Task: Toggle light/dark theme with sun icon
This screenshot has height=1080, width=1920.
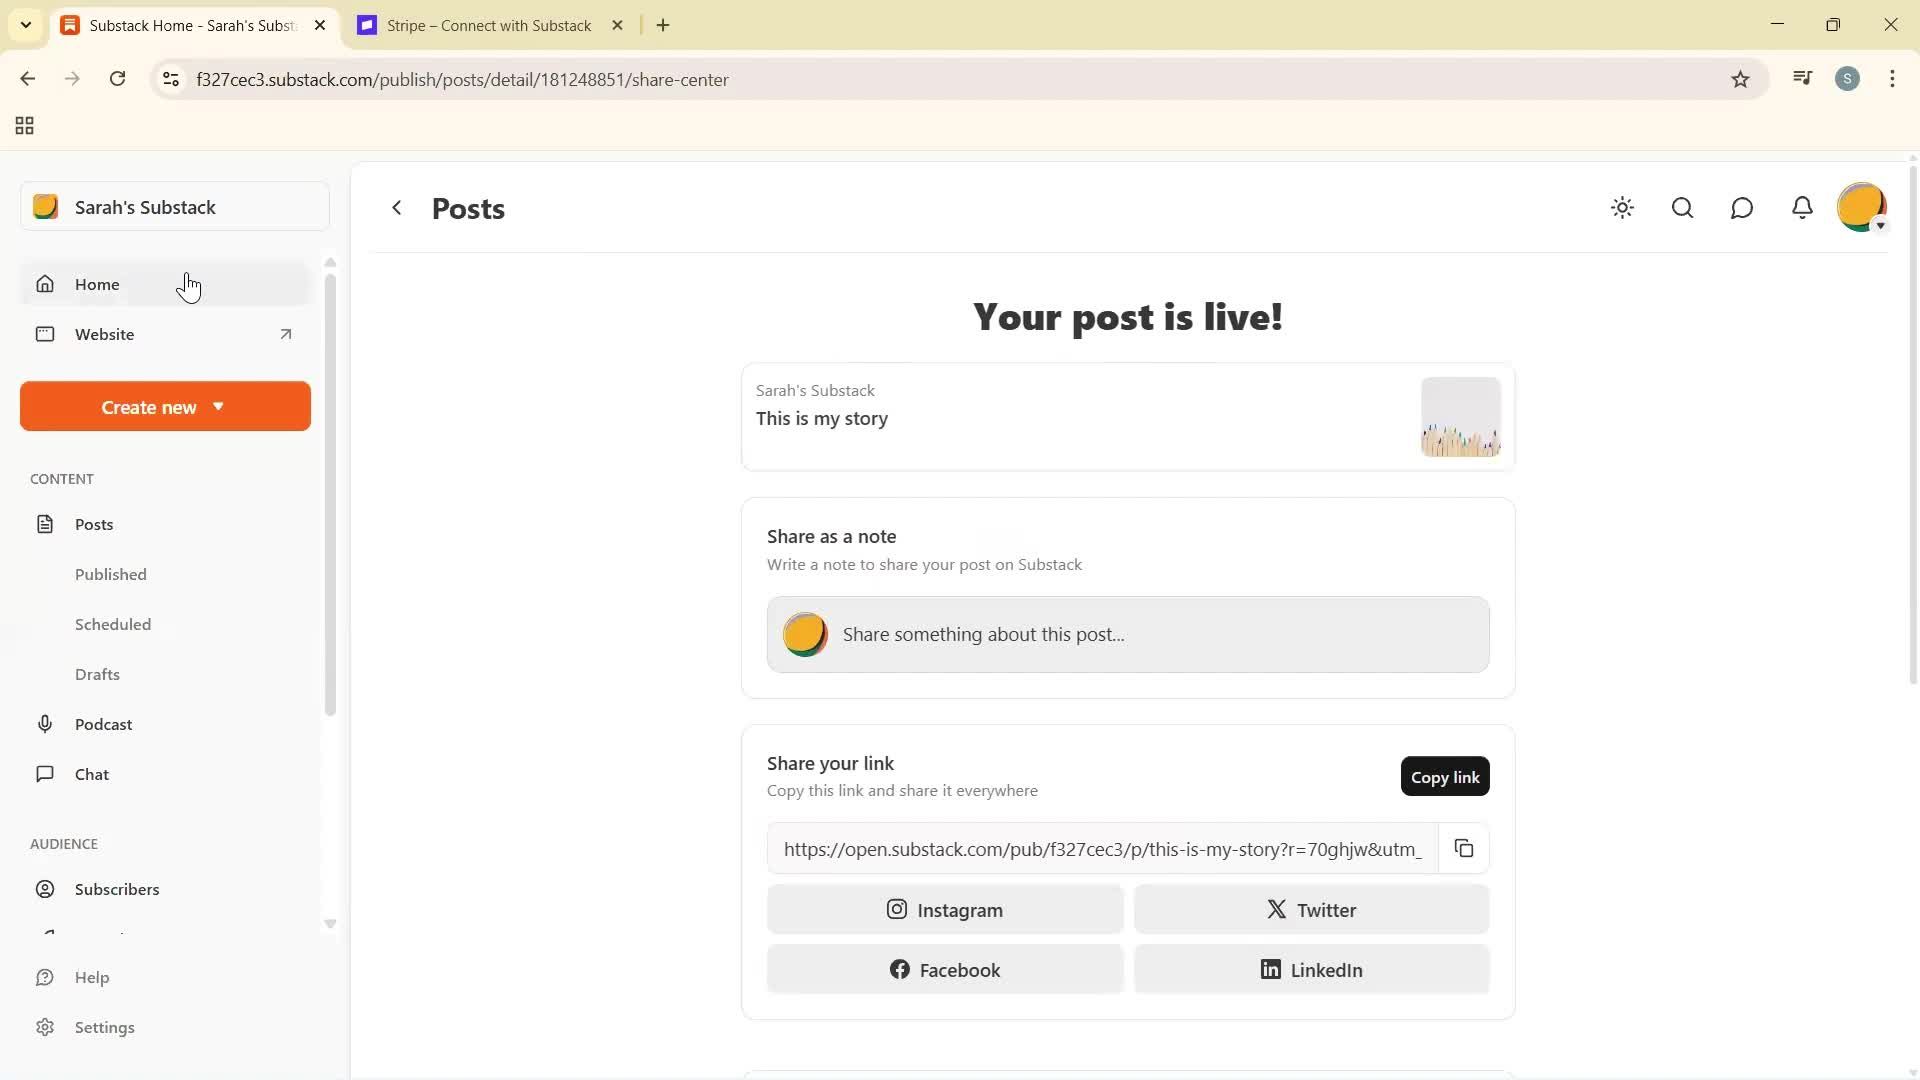Action: 1622,208
